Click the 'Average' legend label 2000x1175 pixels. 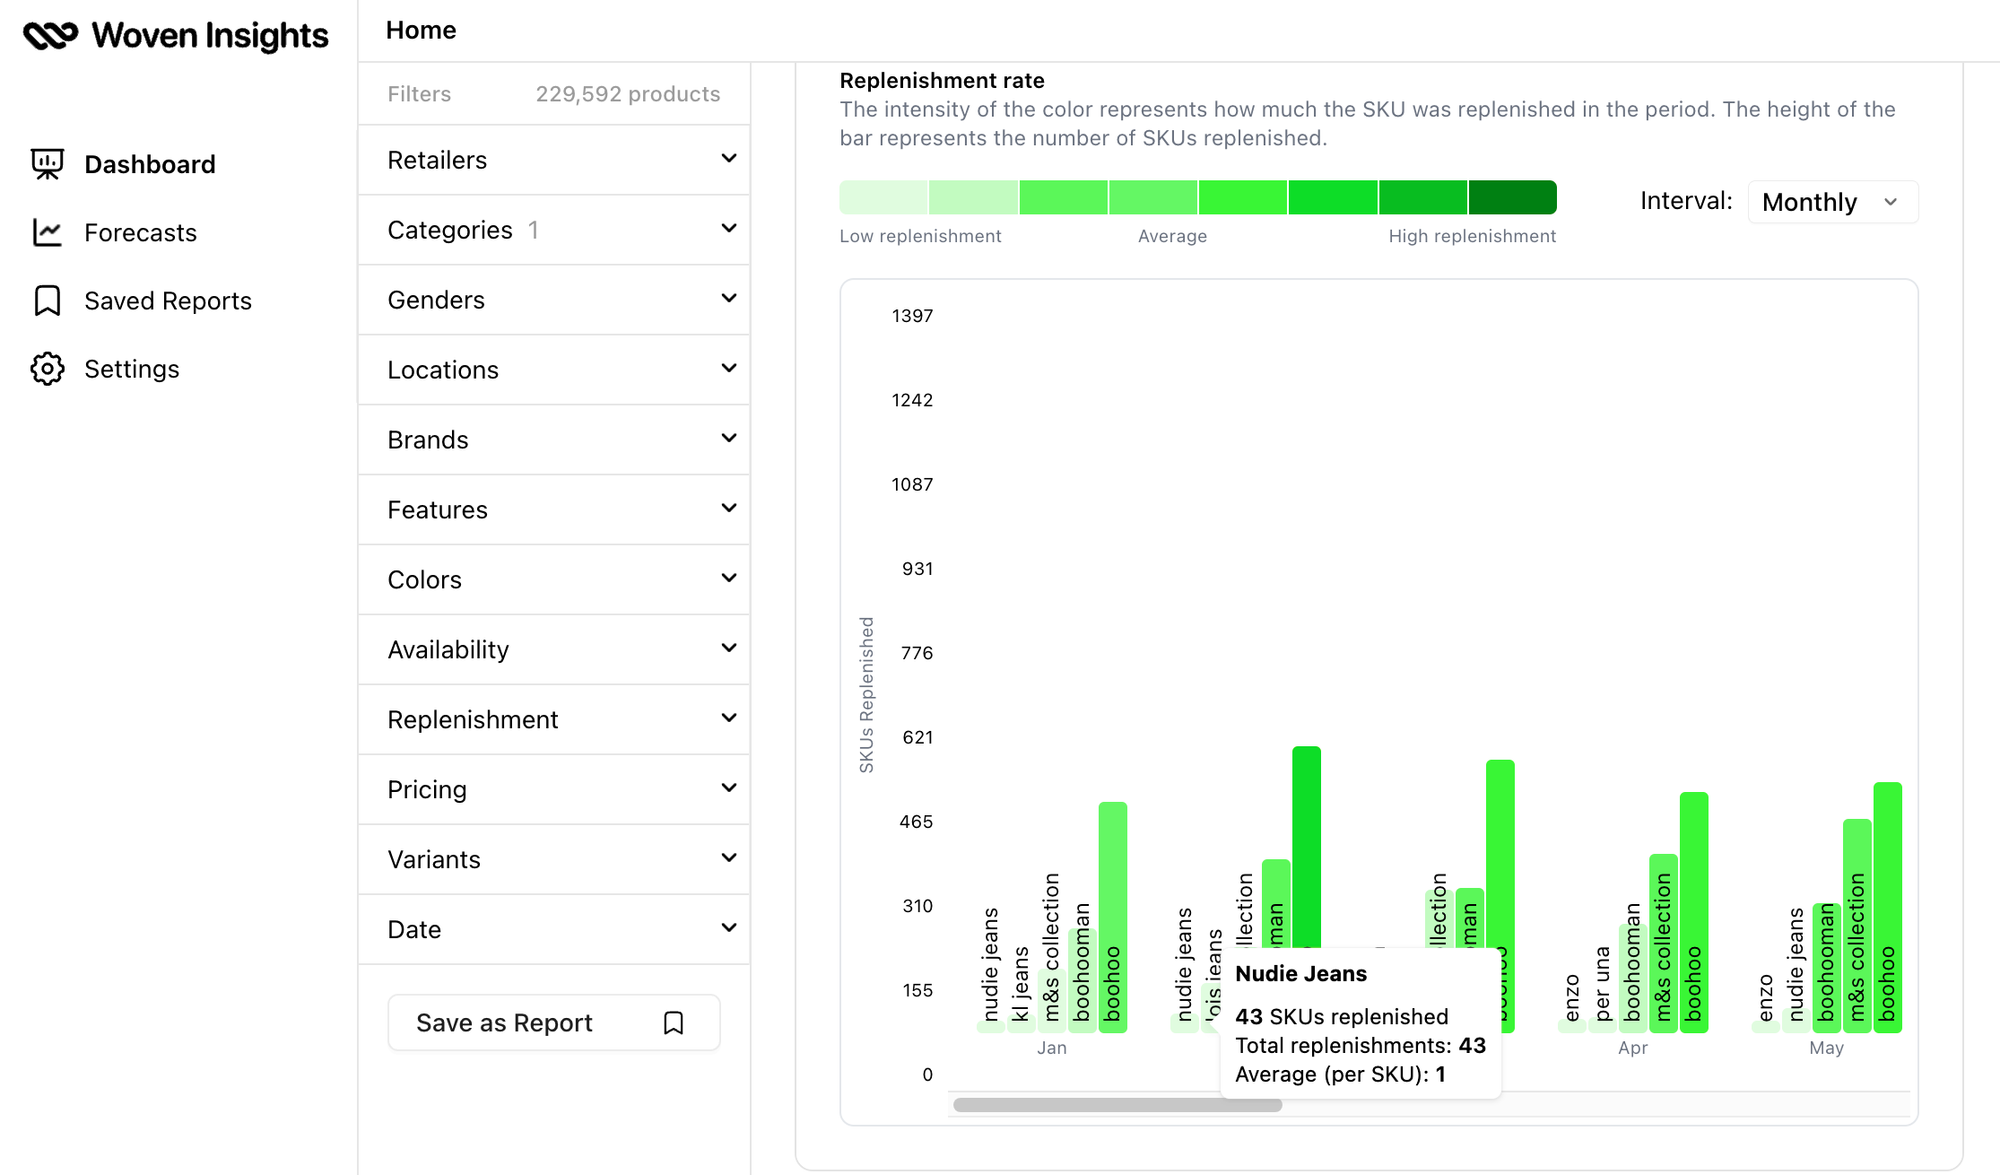(x=1172, y=236)
